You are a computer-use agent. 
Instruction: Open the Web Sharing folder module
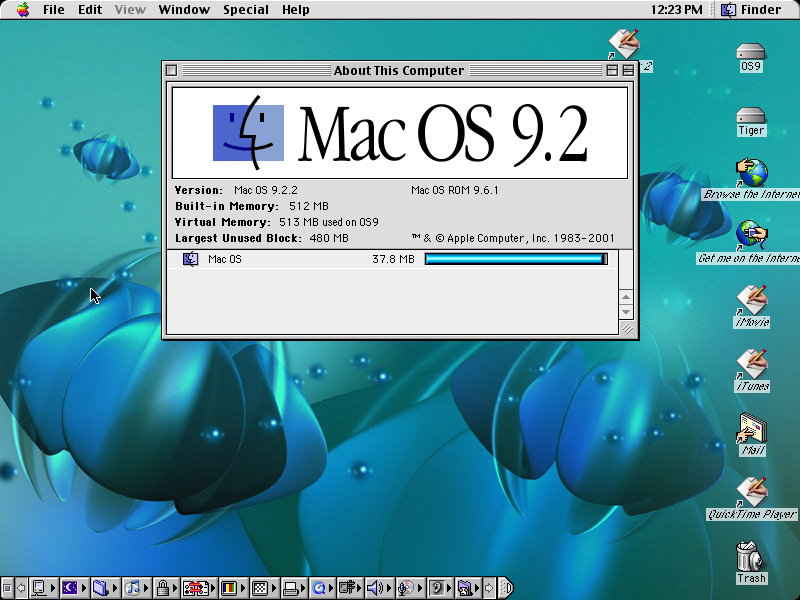click(468, 588)
